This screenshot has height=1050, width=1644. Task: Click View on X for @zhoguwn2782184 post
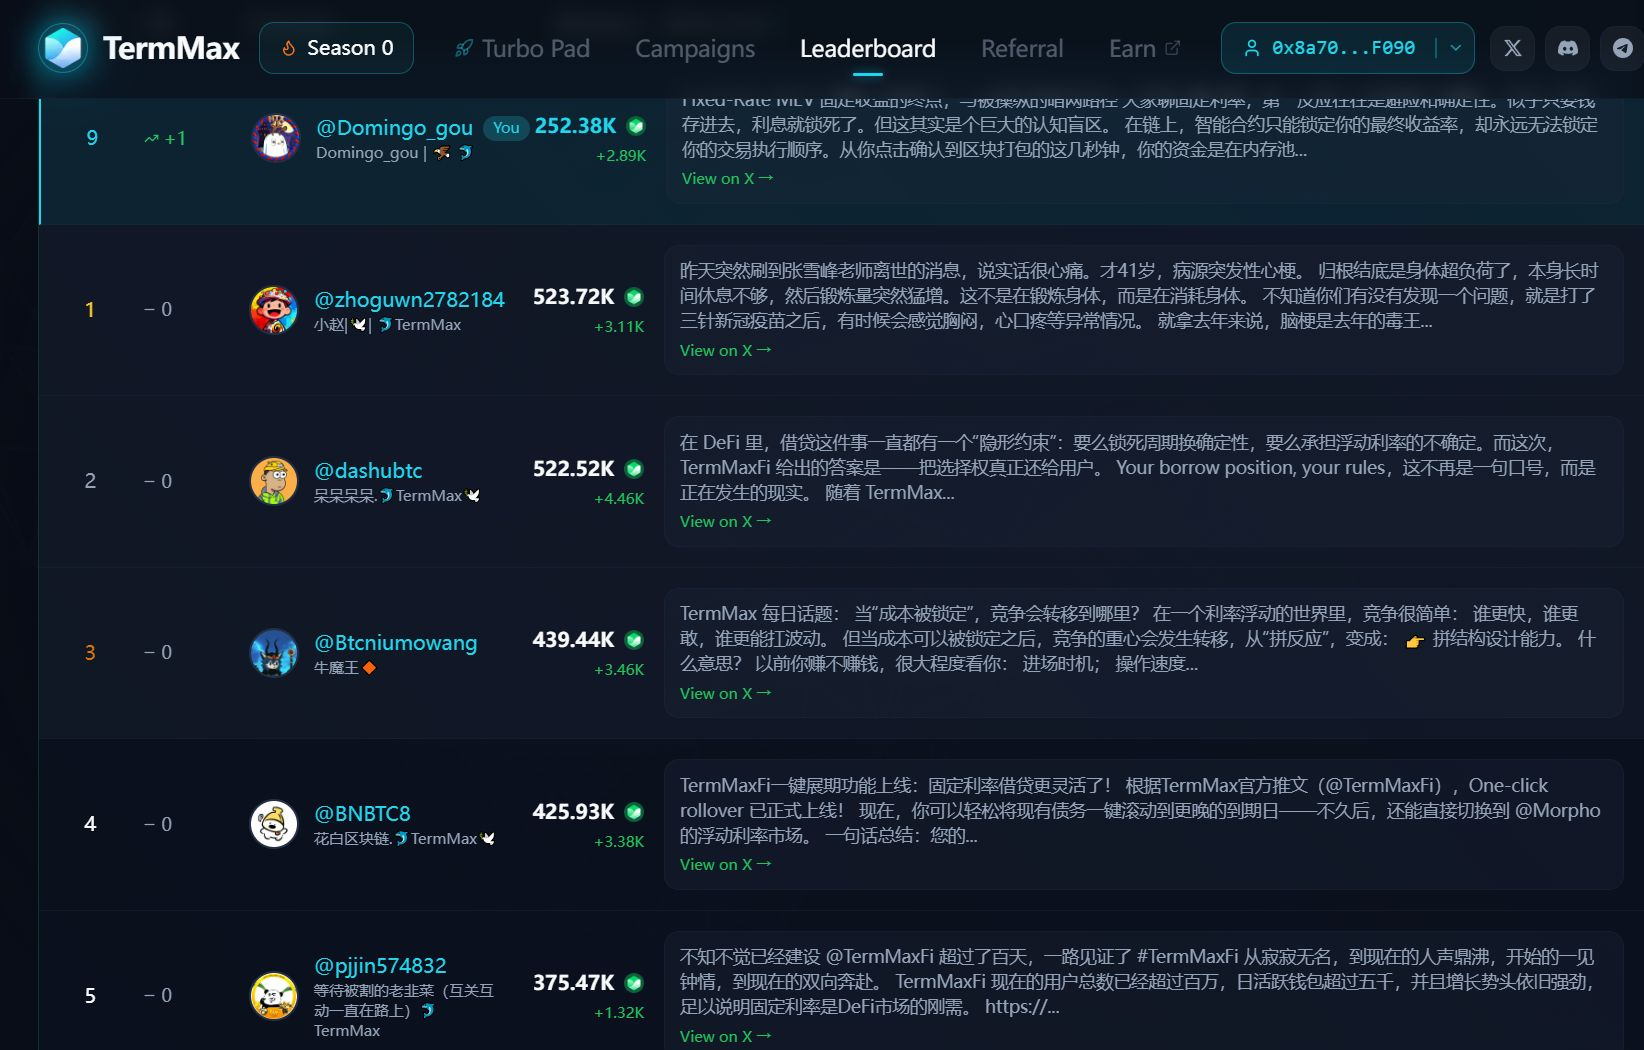pyautogui.click(x=725, y=350)
